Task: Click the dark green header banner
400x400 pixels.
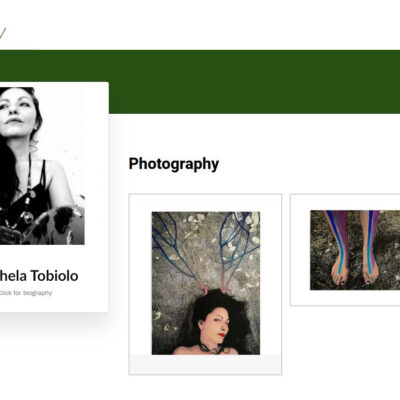Action: [x=253, y=81]
